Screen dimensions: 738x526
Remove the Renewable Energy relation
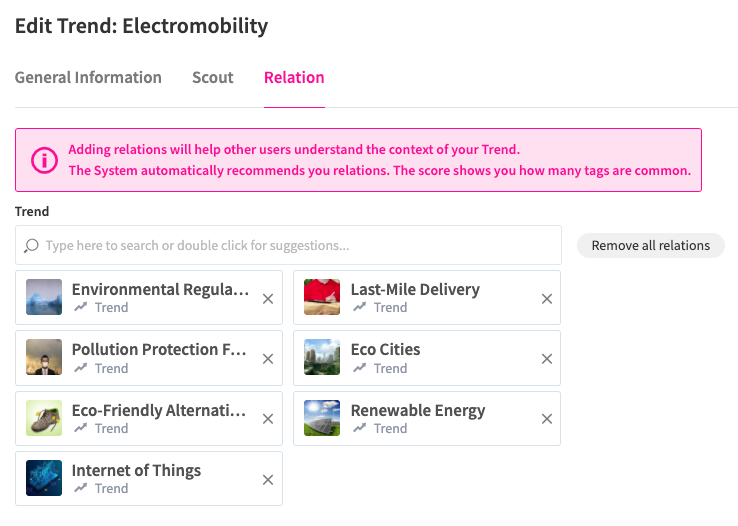pos(546,419)
